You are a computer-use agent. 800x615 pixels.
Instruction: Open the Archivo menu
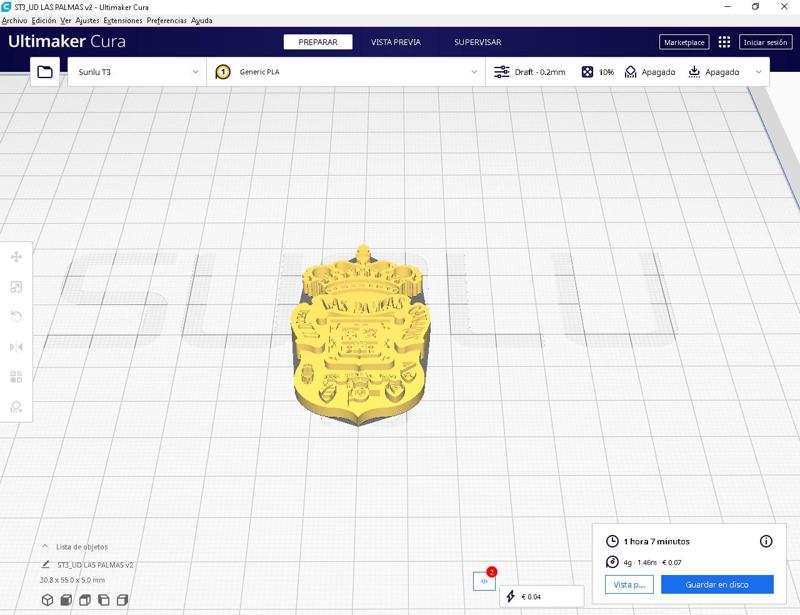click(x=14, y=20)
